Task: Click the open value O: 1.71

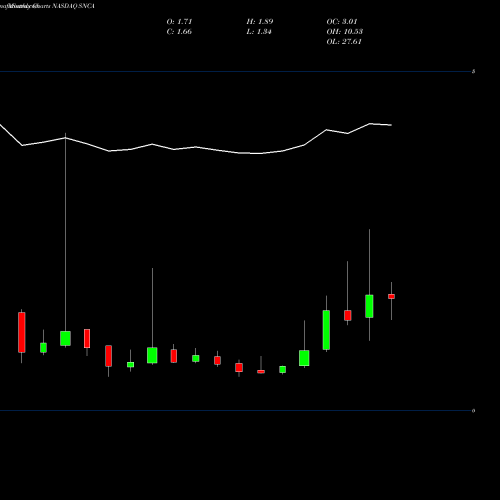Action: 179,22
